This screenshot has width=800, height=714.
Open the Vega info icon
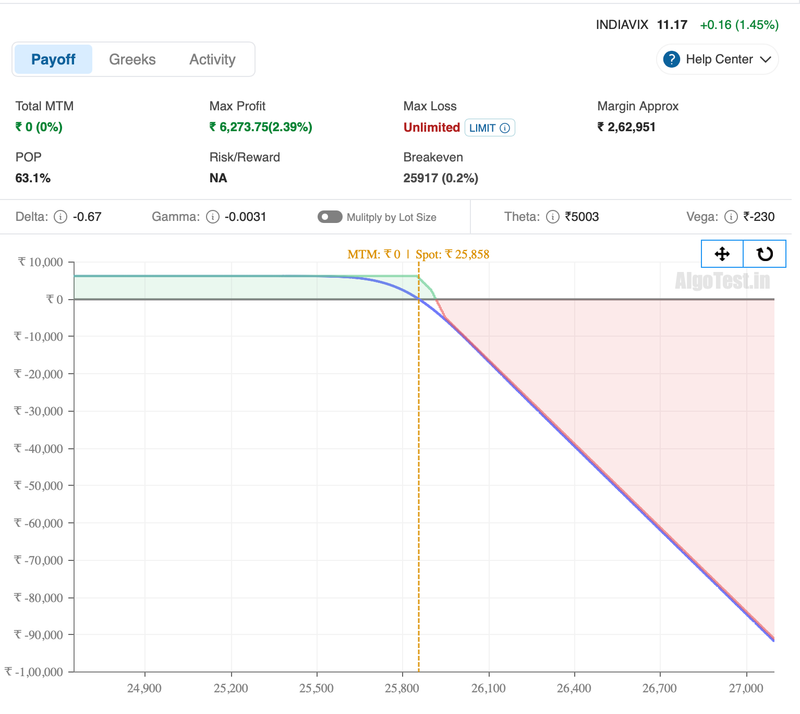click(729, 216)
